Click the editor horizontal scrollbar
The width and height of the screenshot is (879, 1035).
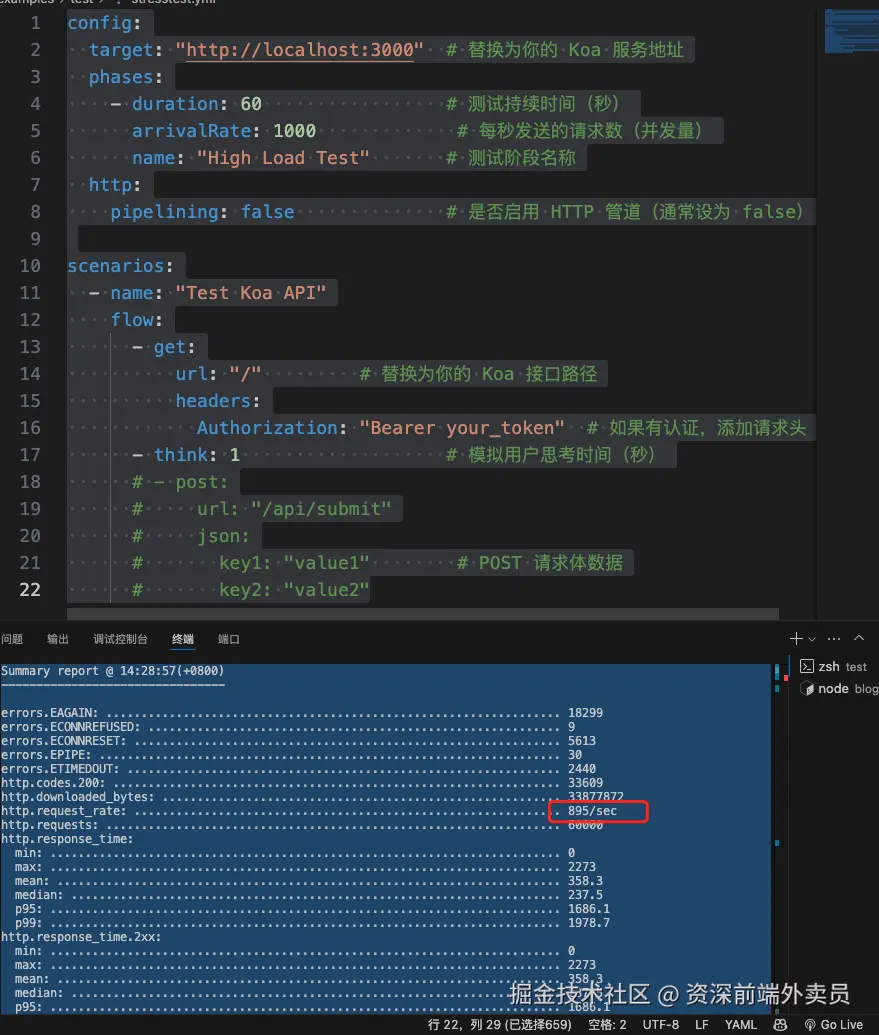pos(422,615)
